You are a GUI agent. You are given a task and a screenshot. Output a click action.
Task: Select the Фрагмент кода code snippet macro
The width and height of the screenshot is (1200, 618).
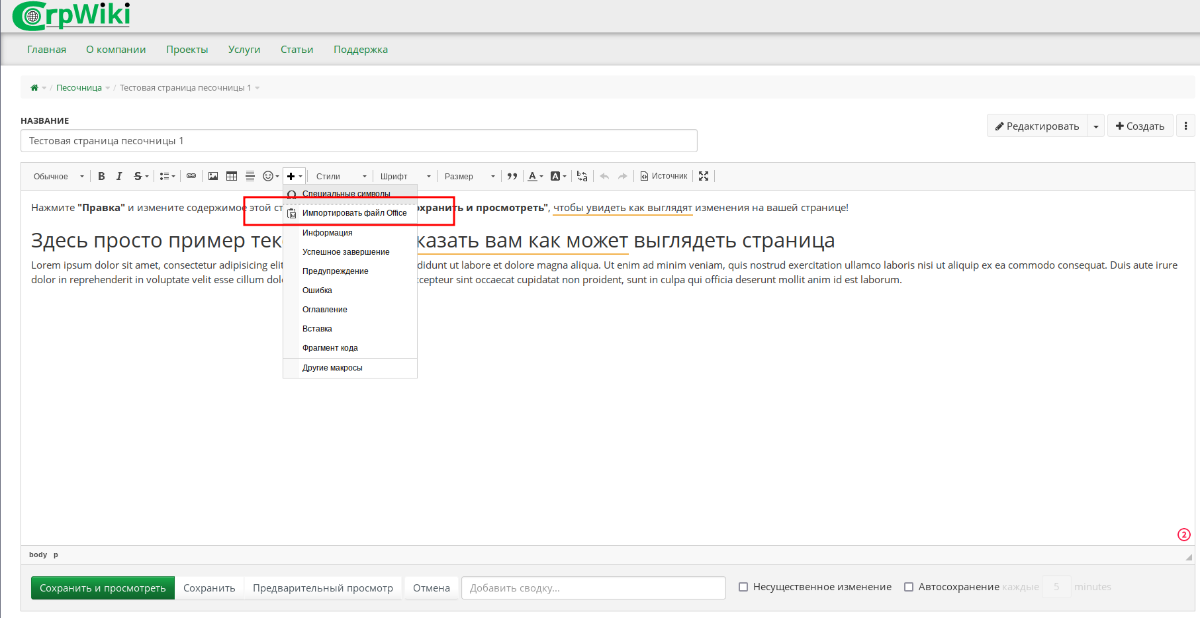(350, 347)
